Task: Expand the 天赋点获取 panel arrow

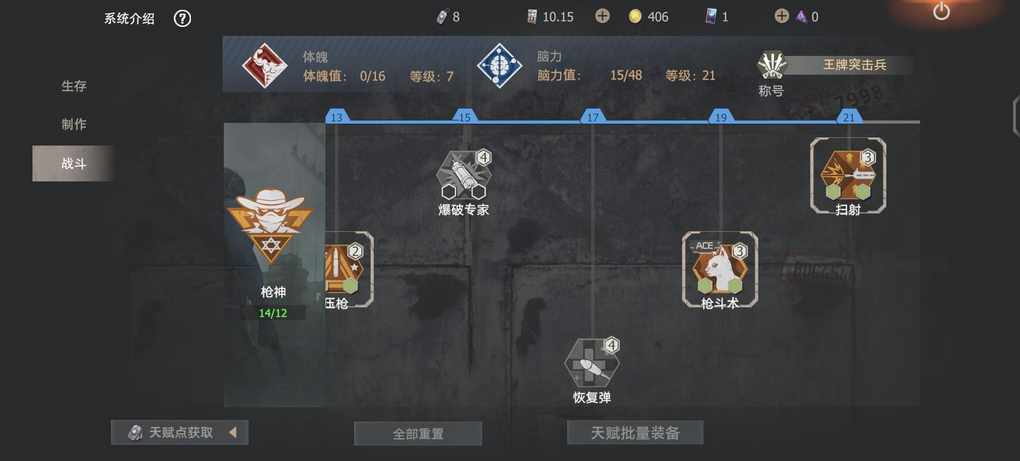Action: pos(232,432)
